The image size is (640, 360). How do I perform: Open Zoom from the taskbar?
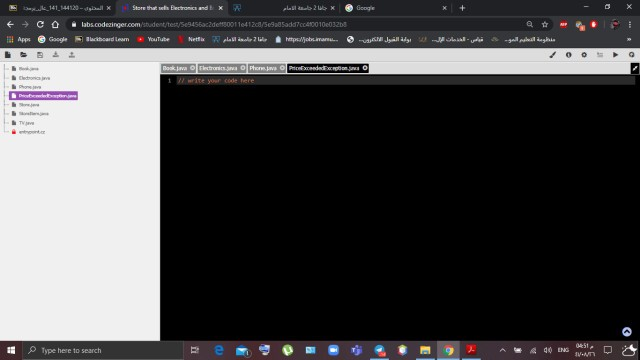pyautogui.click(x=333, y=350)
